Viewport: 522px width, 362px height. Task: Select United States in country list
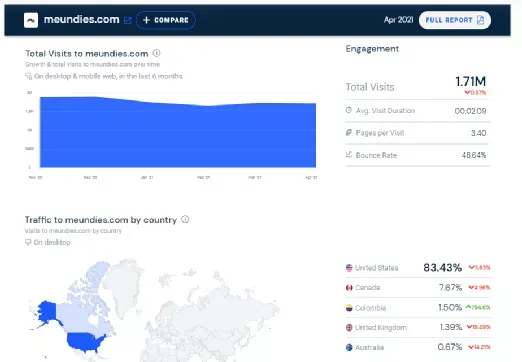click(418, 268)
